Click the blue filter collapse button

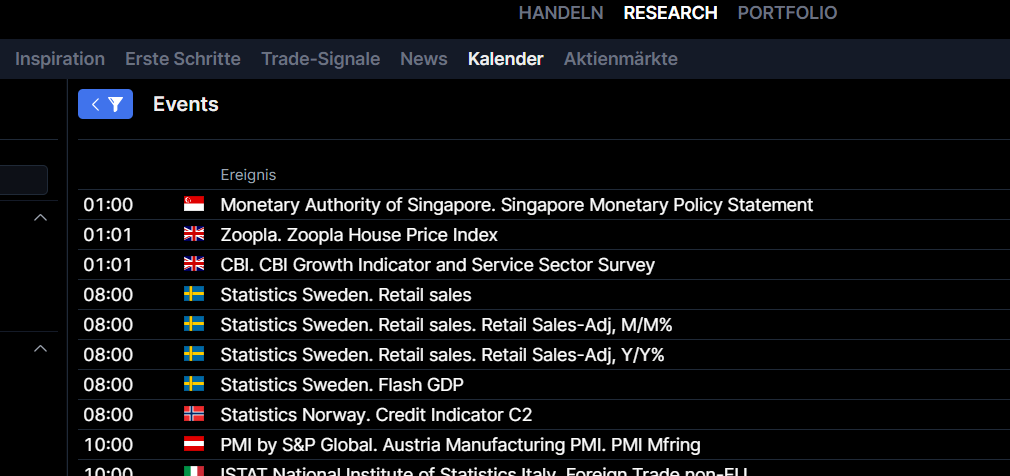[x=106, y=104]
